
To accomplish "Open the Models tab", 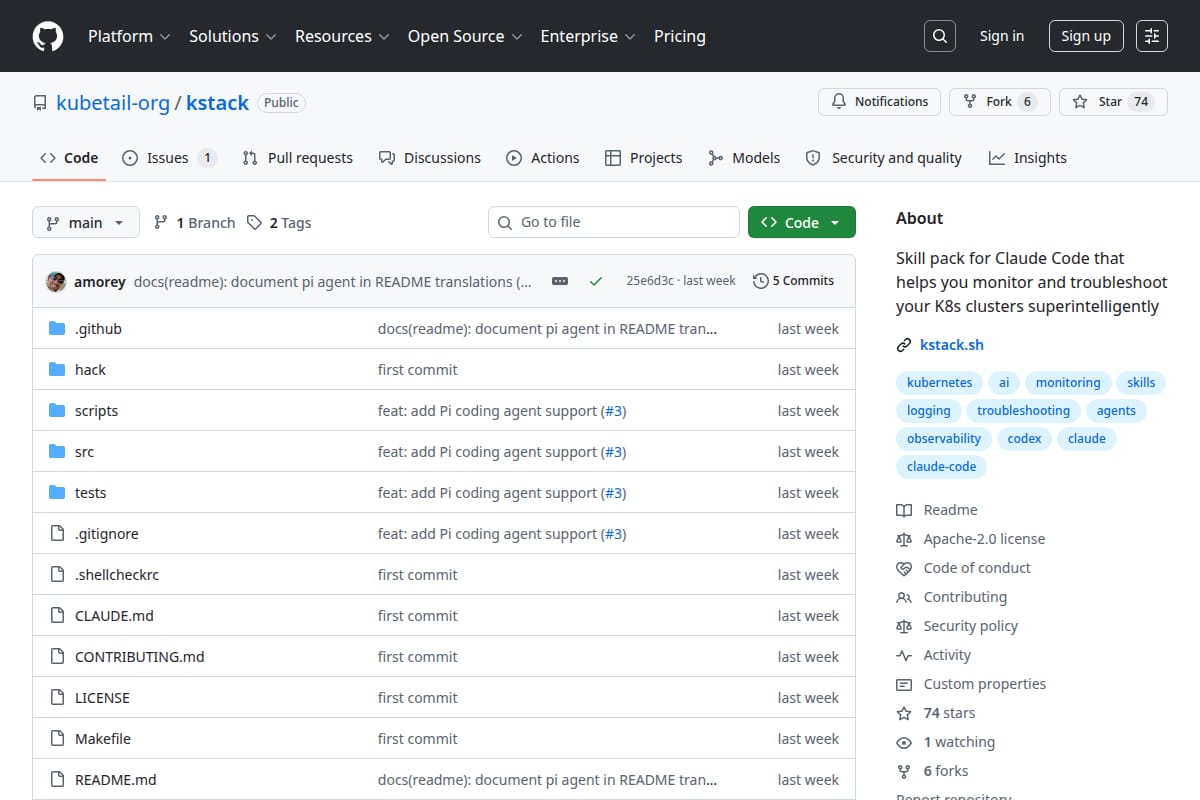I will tap(744, 158).
